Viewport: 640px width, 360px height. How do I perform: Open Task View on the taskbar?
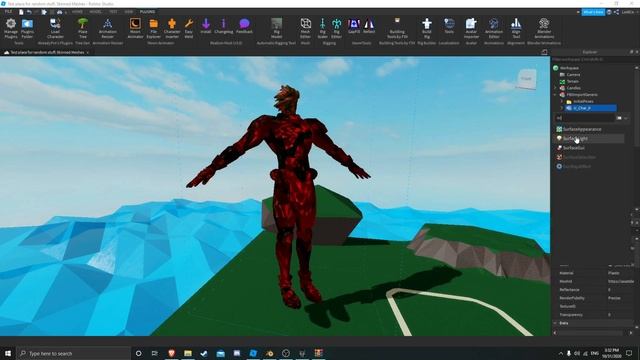pyautogui.click(x=155, y=353)
